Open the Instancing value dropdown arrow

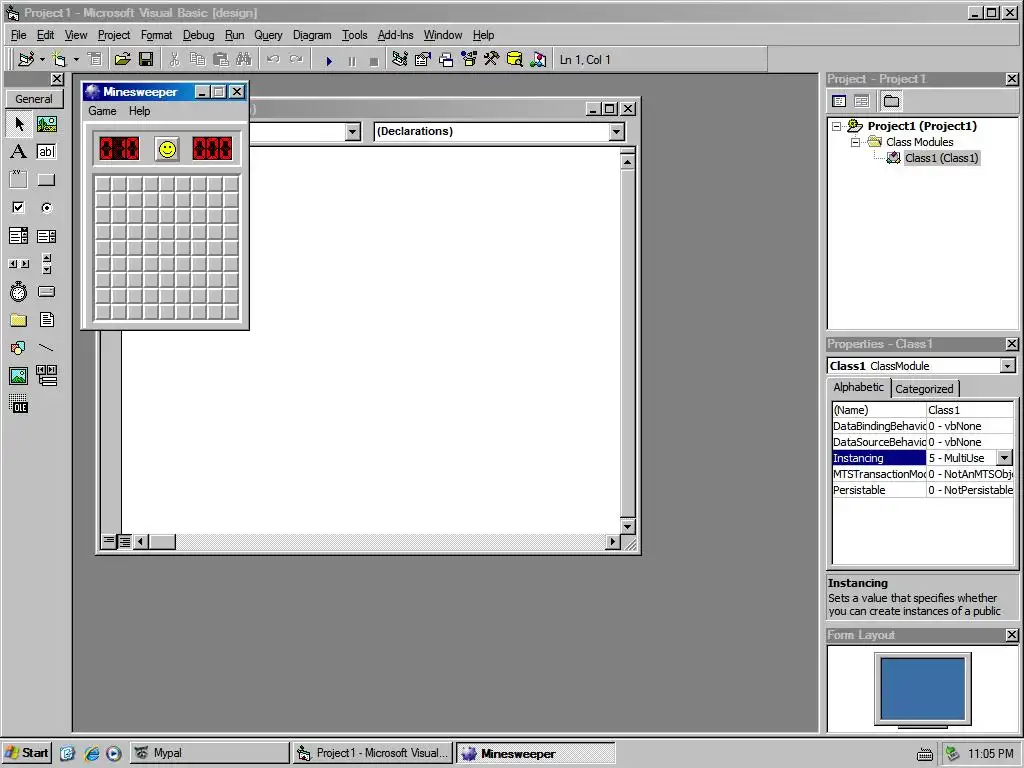(x=1004, y=458)
